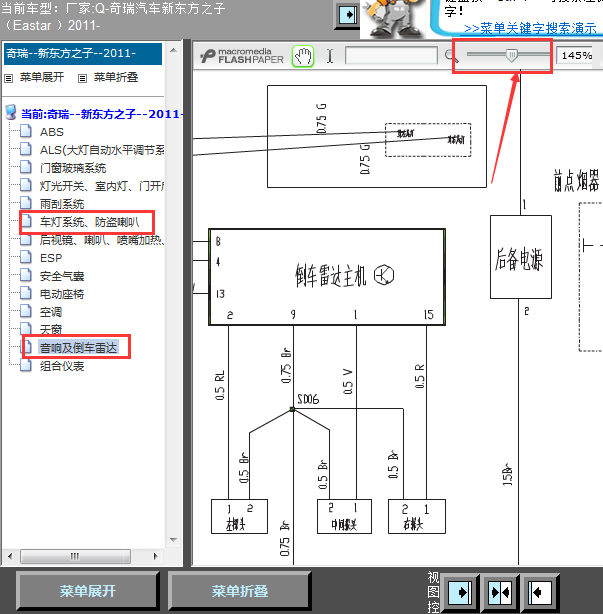Image resolution: width=603 pixels, height=614 pixels.
Task: Open the ABS wiring diagram
Action: 51,132
